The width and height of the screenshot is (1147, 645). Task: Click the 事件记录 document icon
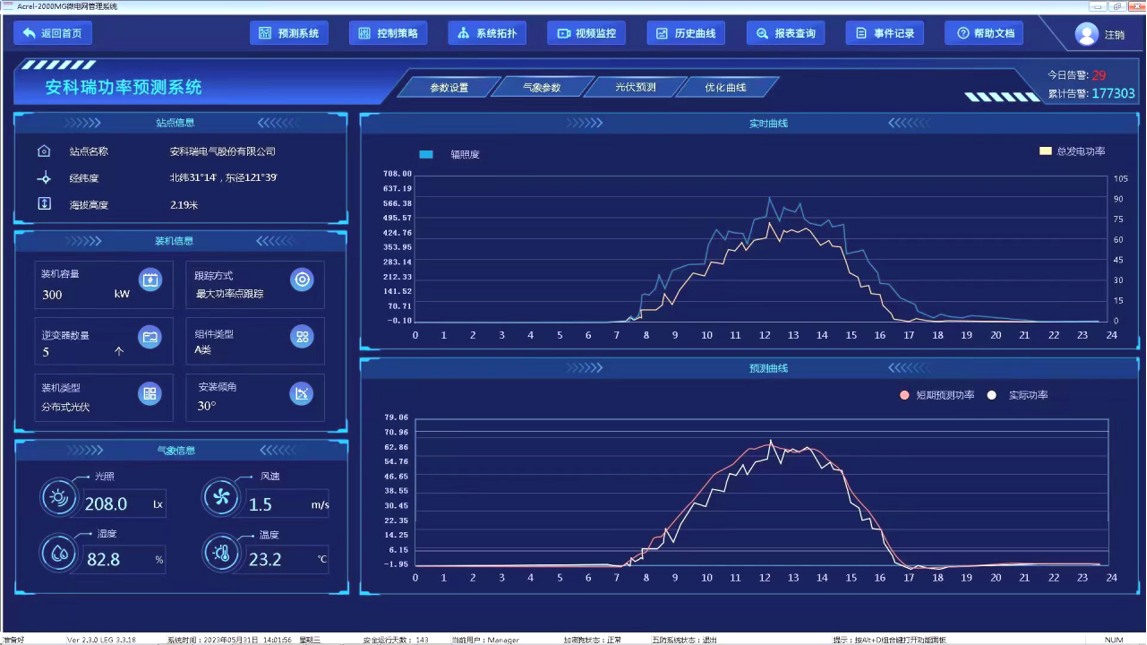[861, 33]
